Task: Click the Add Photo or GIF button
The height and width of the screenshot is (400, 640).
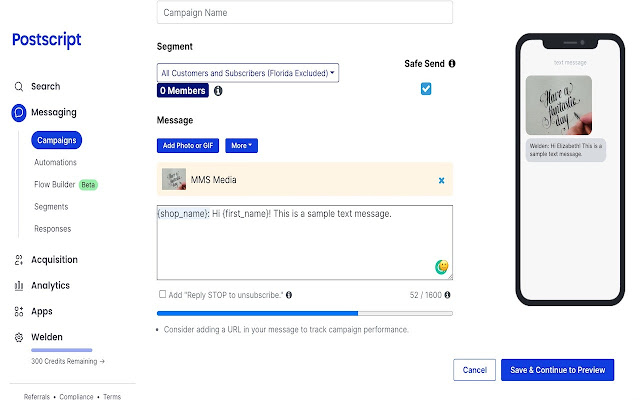Action: tap(189, 145)
